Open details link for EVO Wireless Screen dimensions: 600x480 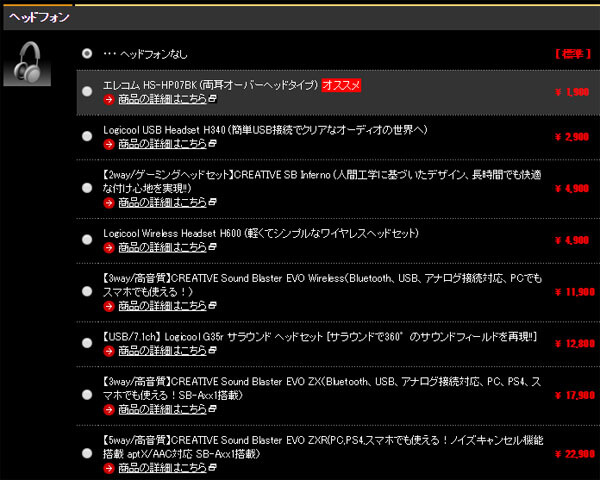pyautogui.click(x=163, y=306)
